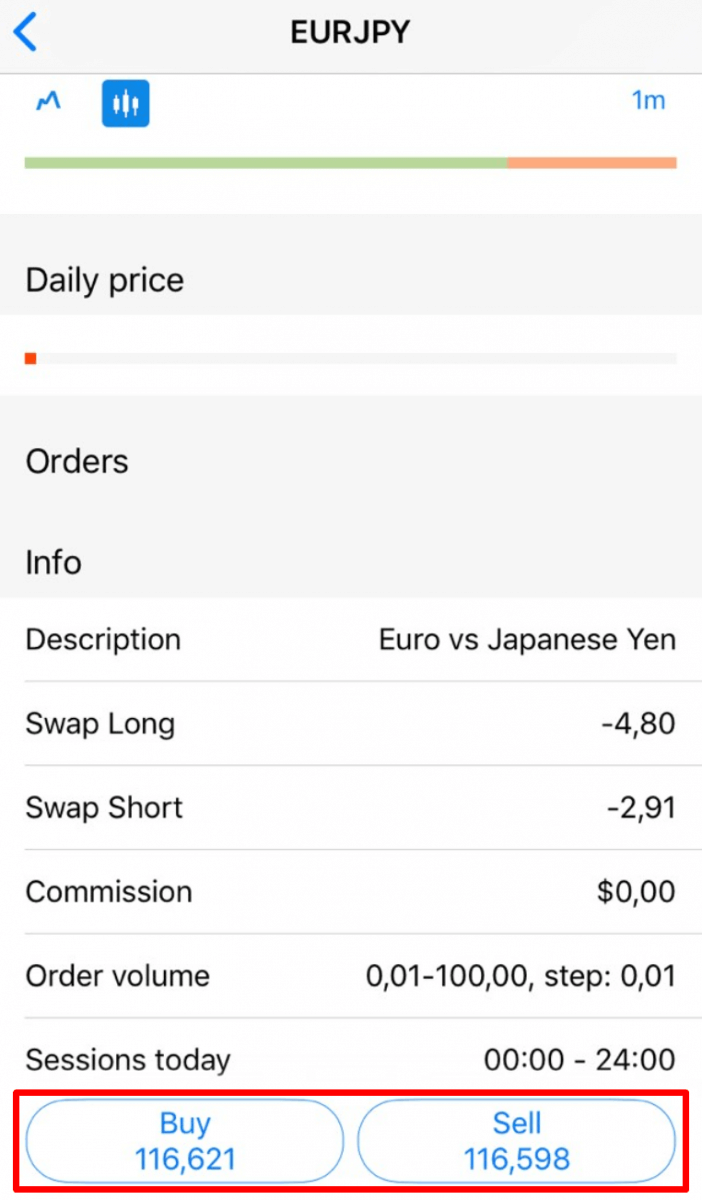Open the chart preview via the candlestick icon
Screen dimensions: 702x1200
coord(125,102)
